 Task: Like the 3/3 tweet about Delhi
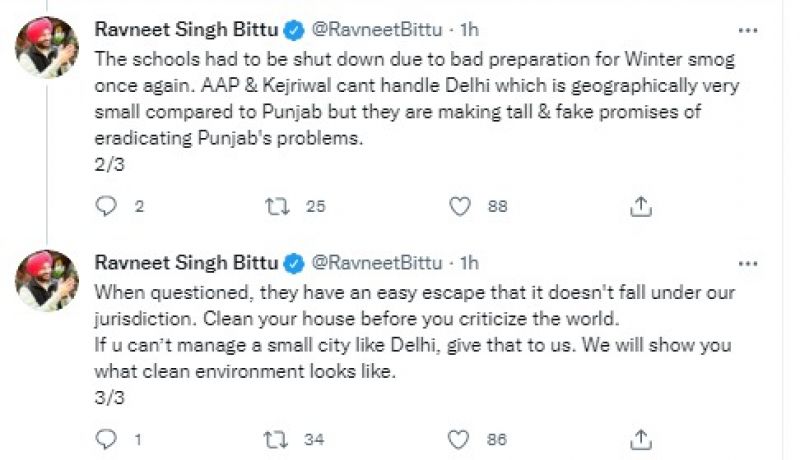[x=460, y=438]
